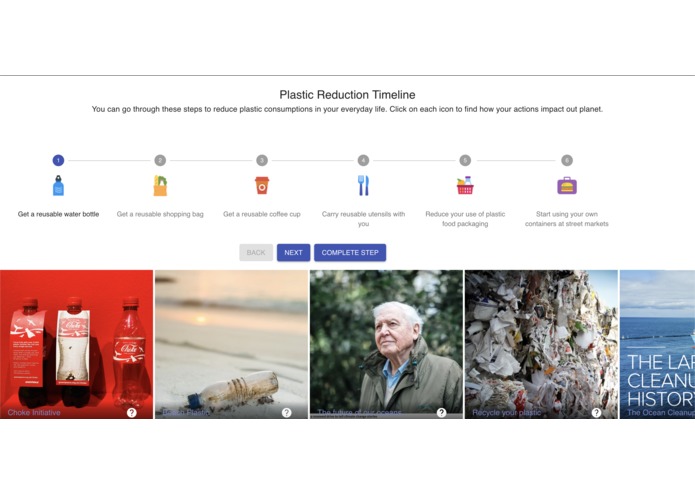
Task: Click the fork and knife utensils icon
Action: 363,186
